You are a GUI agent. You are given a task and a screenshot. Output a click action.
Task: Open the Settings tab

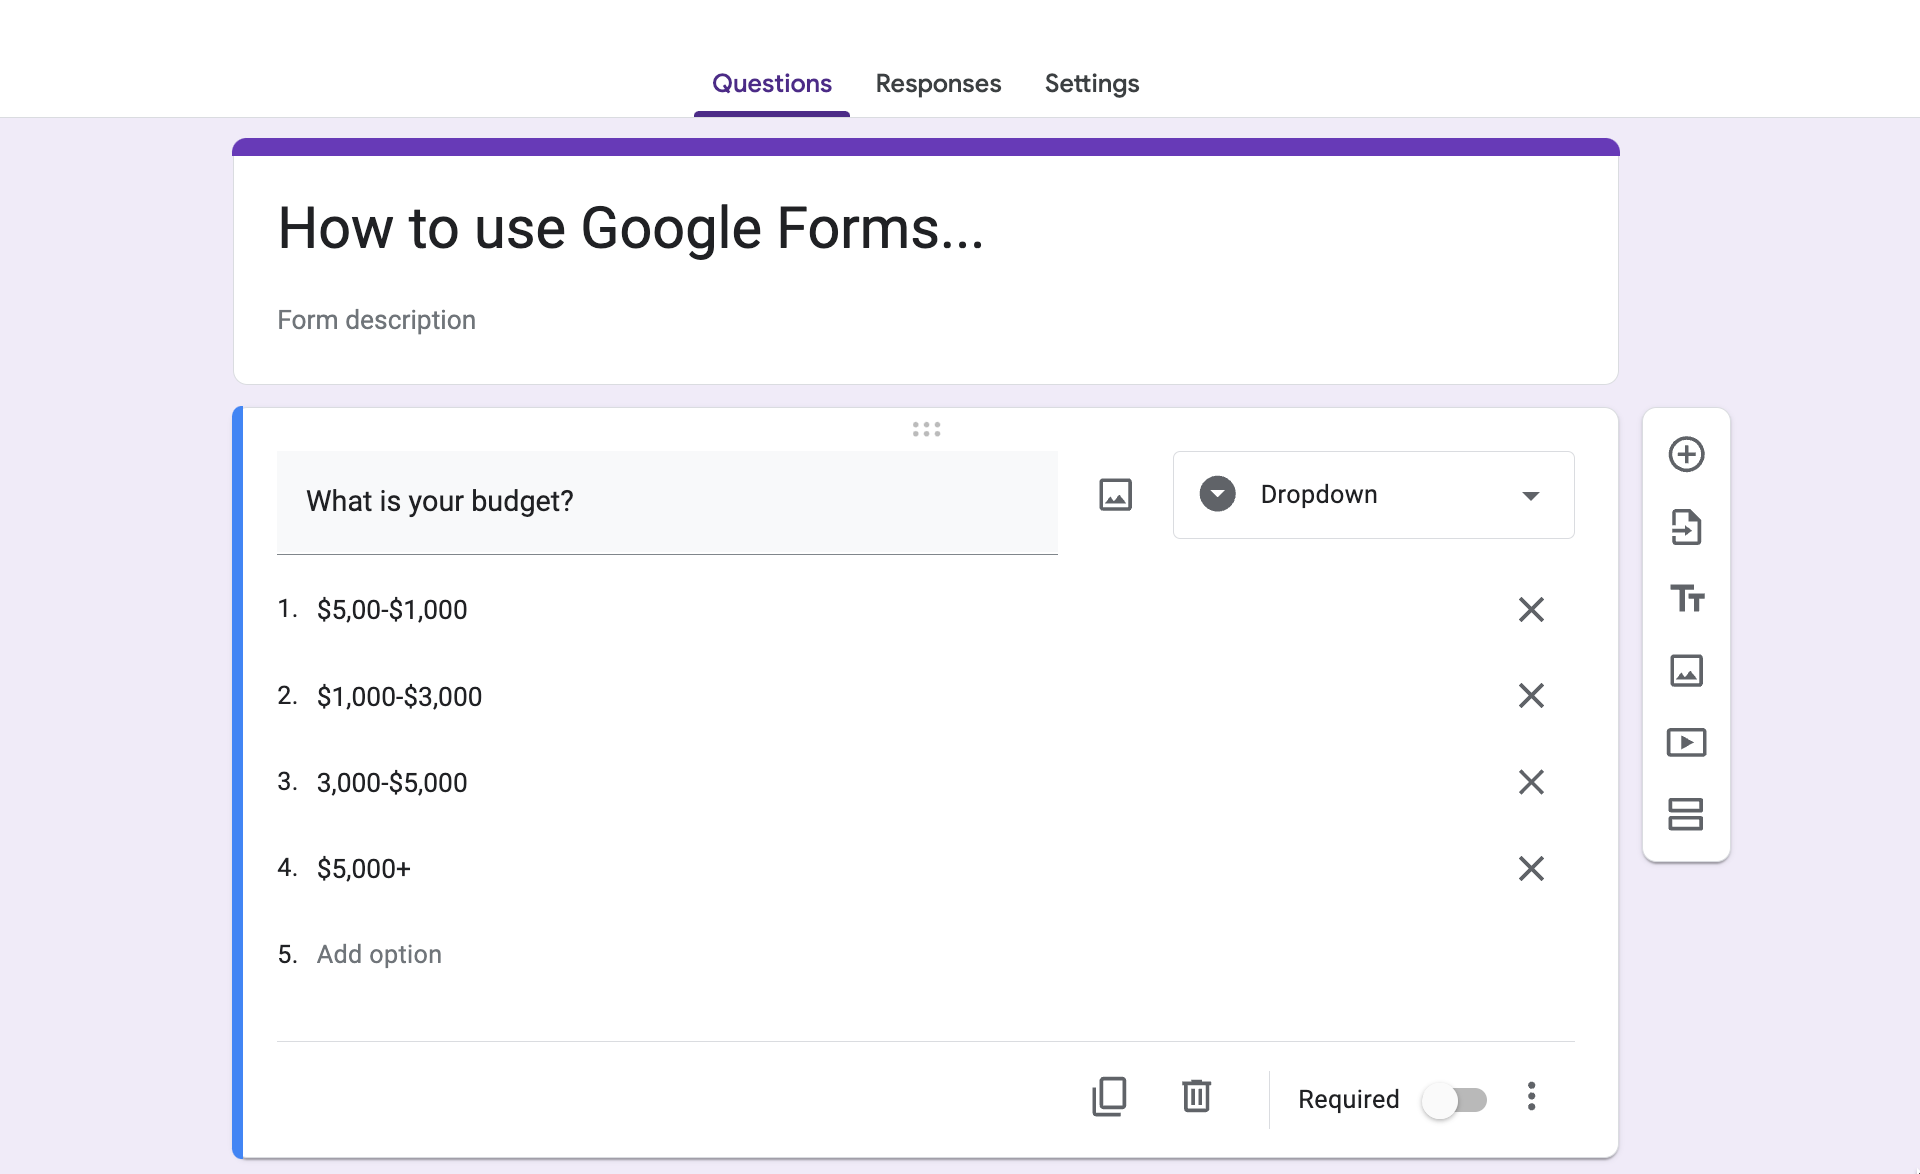(1091, 84)
